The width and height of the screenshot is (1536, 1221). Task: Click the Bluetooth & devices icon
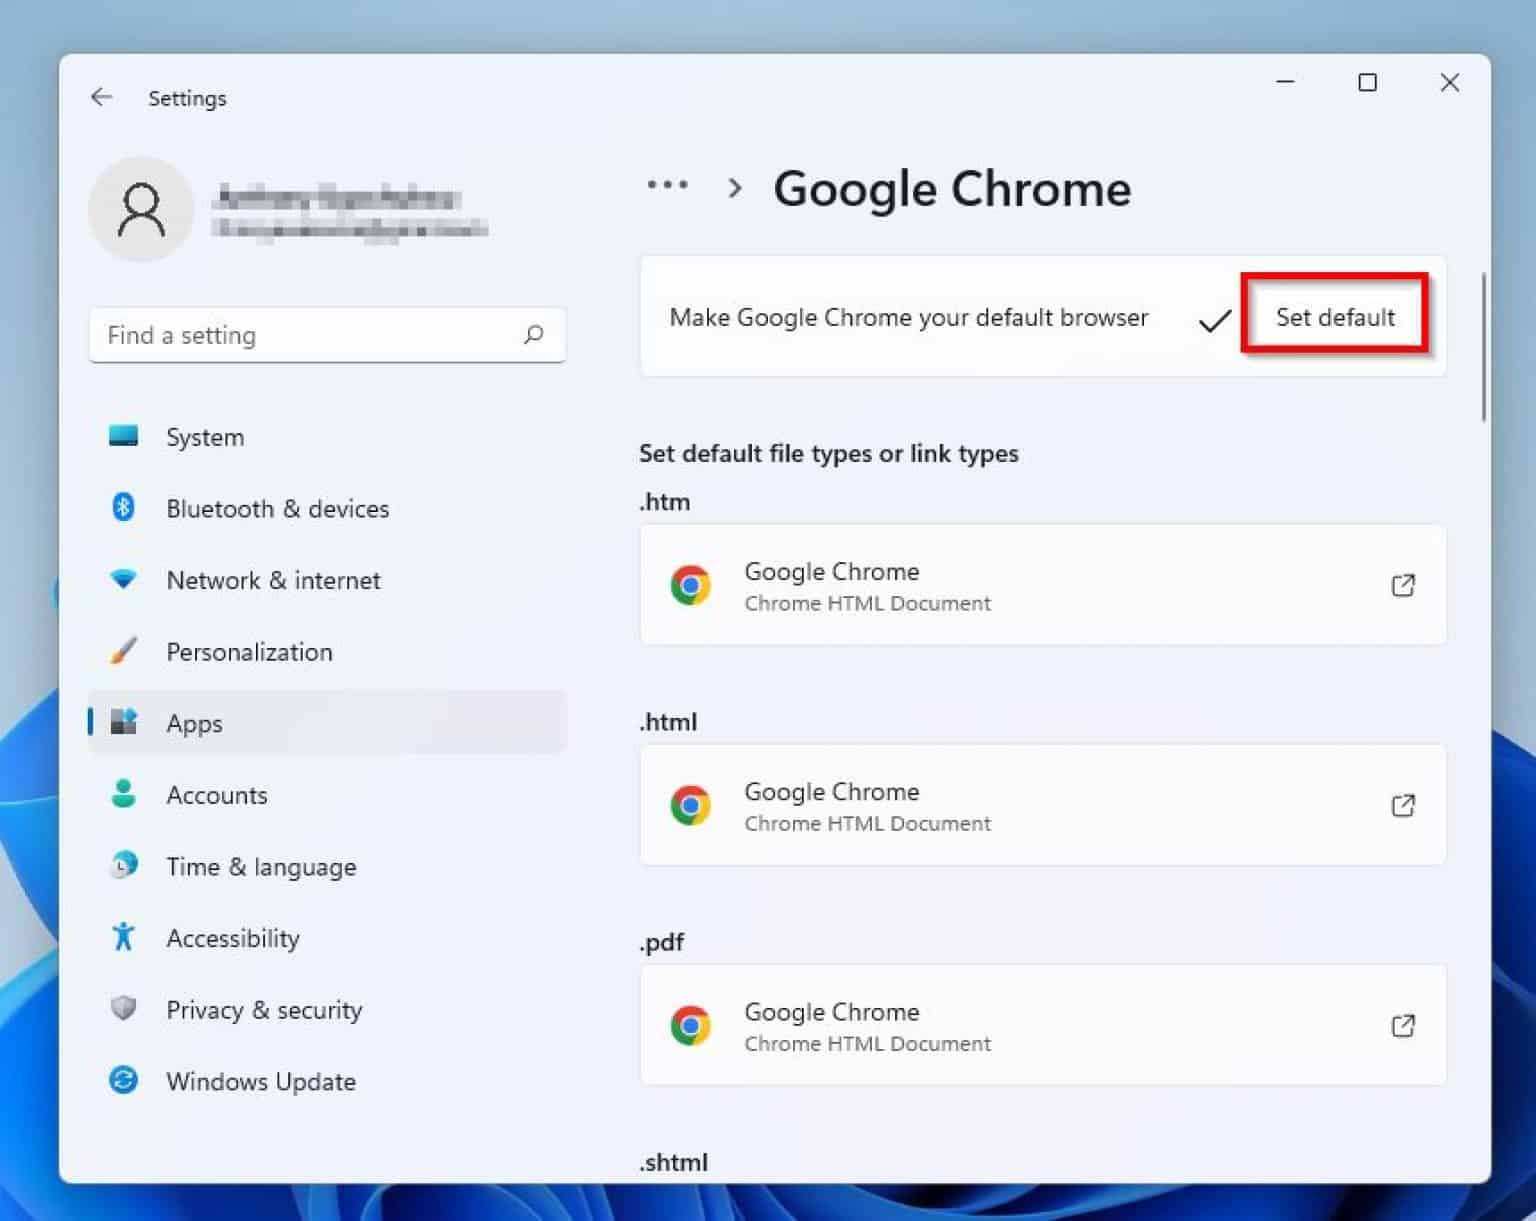tap(123, 508)
